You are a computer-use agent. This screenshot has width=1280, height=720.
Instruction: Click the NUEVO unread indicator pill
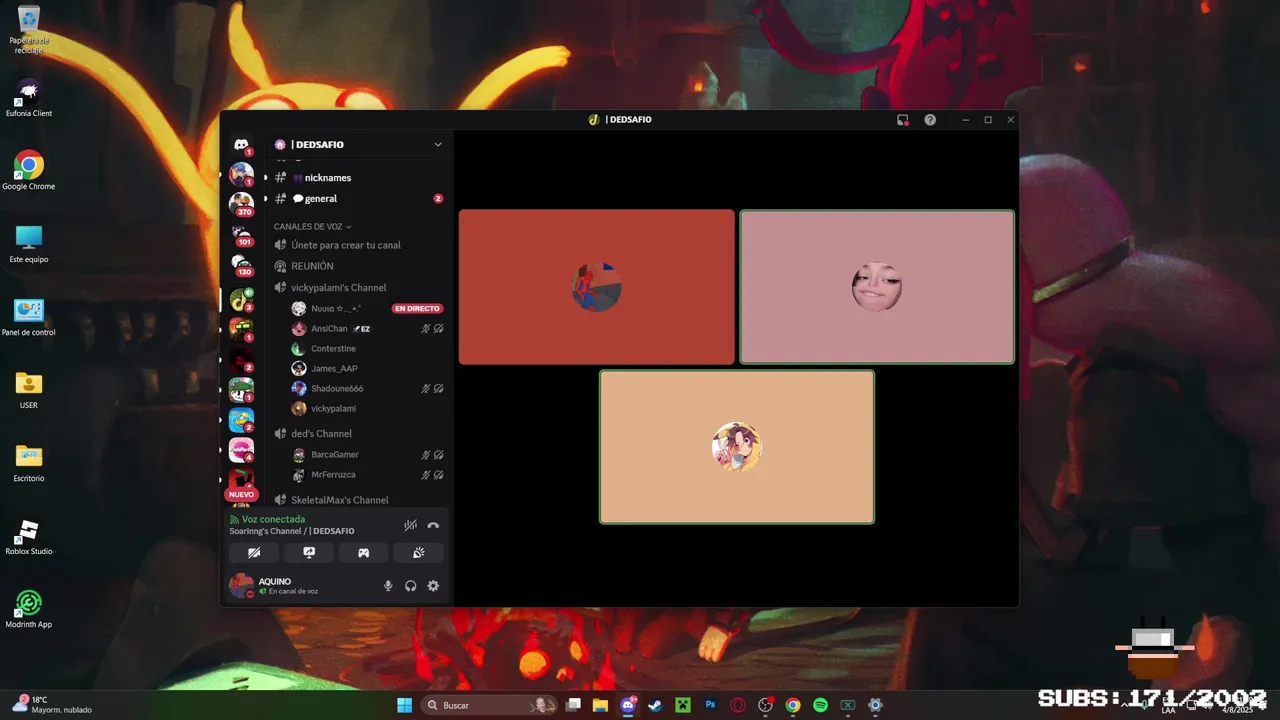pos(241,495)
